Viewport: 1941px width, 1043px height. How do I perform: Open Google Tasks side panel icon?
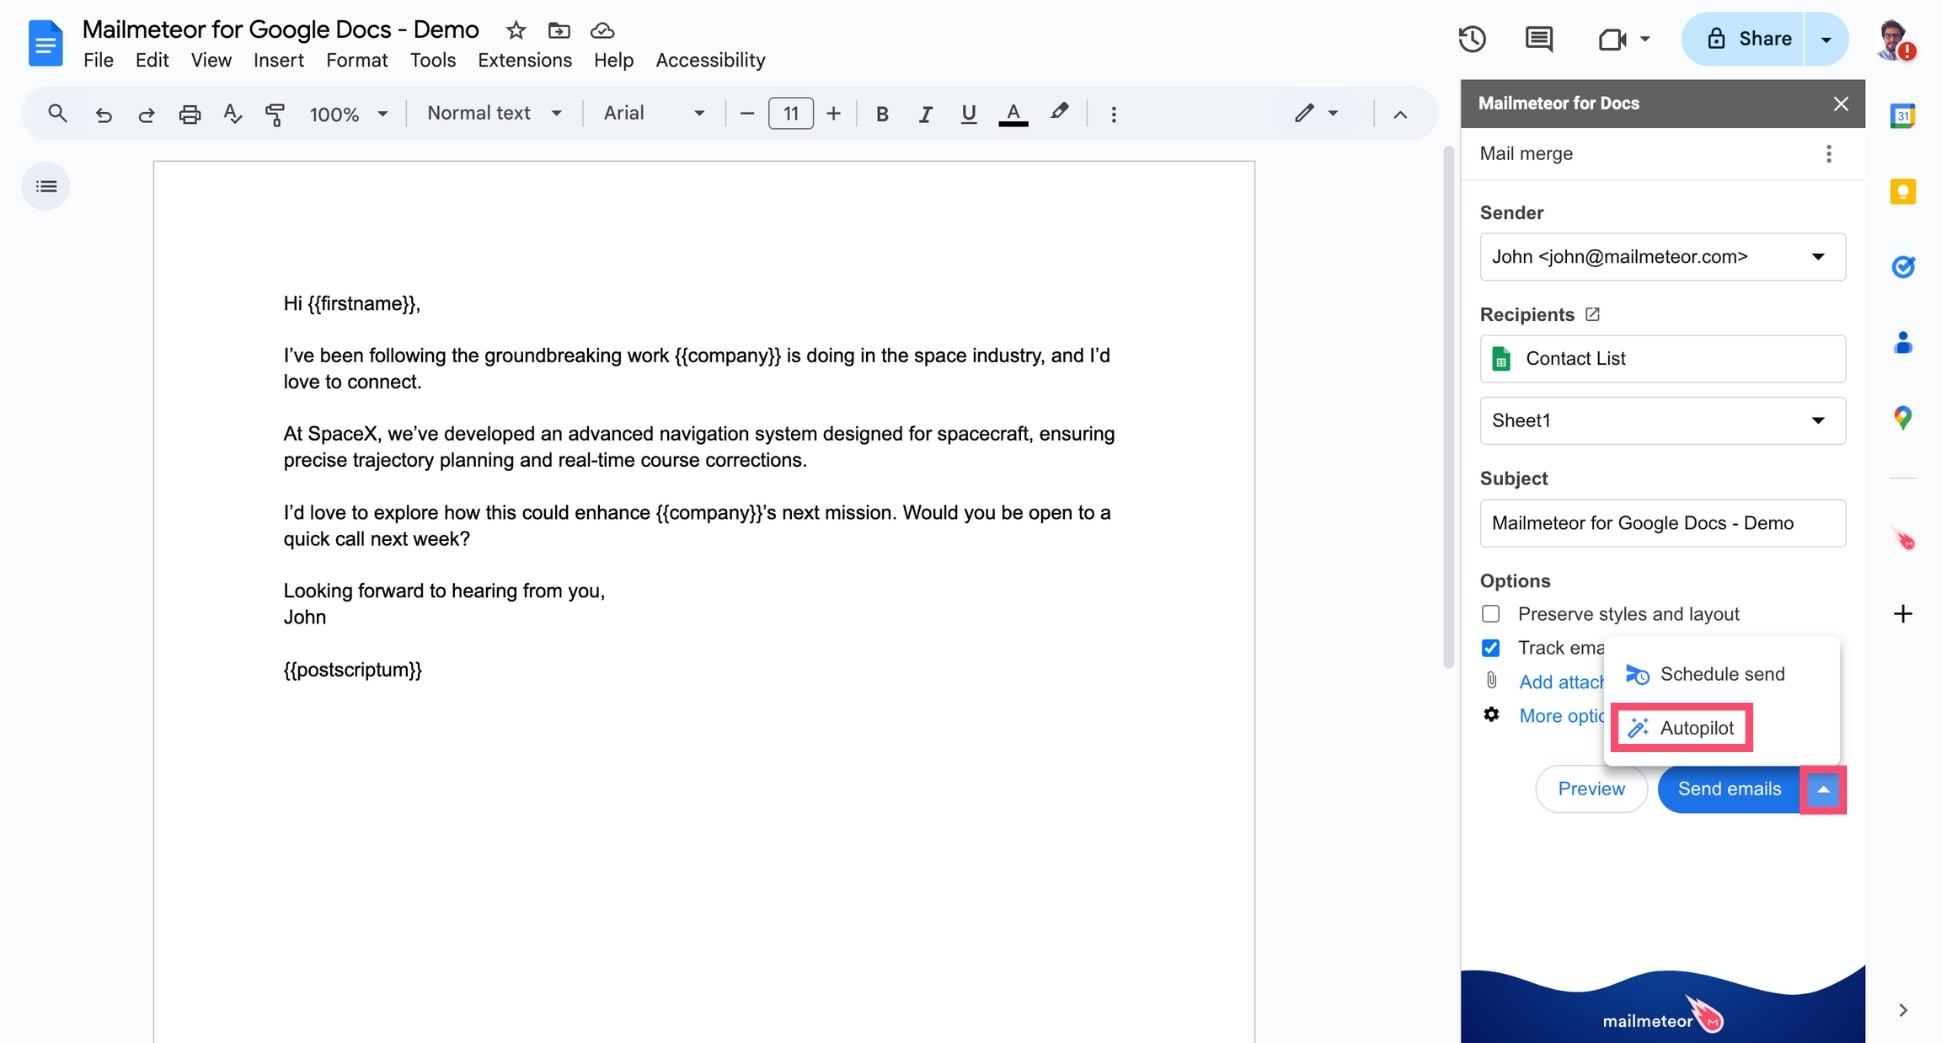(1902, 267)
